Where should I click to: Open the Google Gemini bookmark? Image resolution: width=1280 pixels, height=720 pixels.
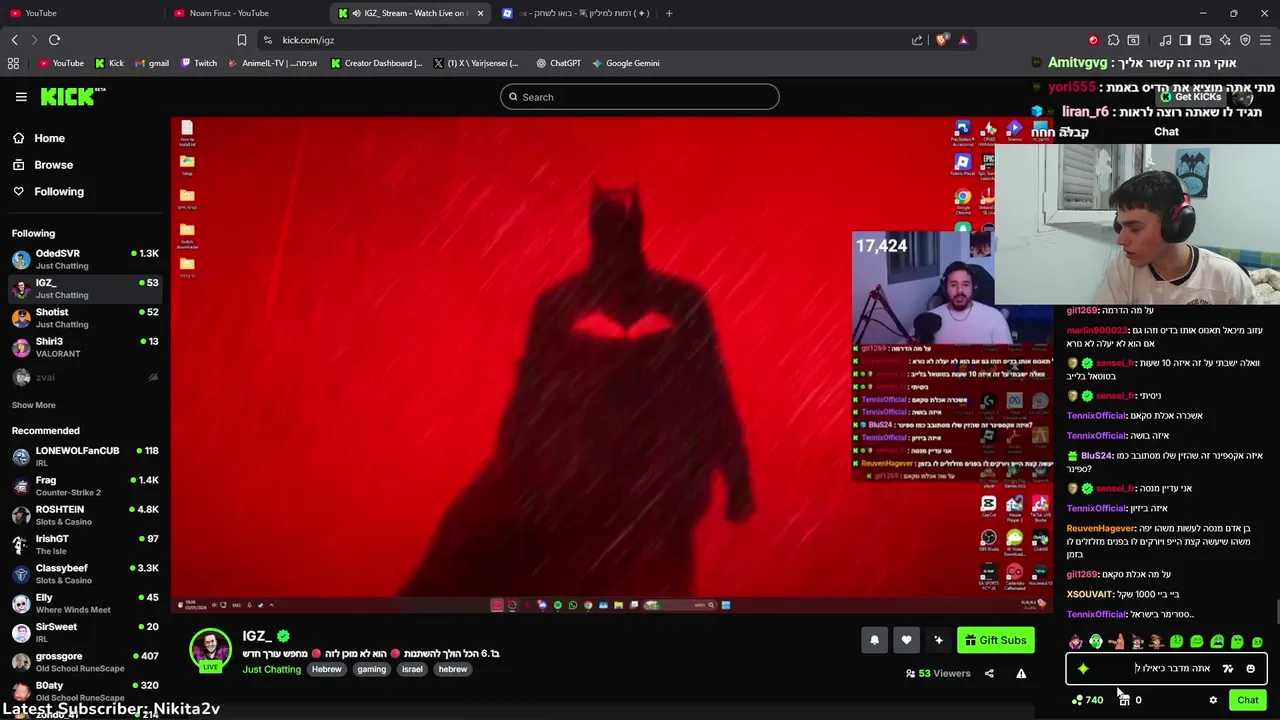tap(625, 63)
